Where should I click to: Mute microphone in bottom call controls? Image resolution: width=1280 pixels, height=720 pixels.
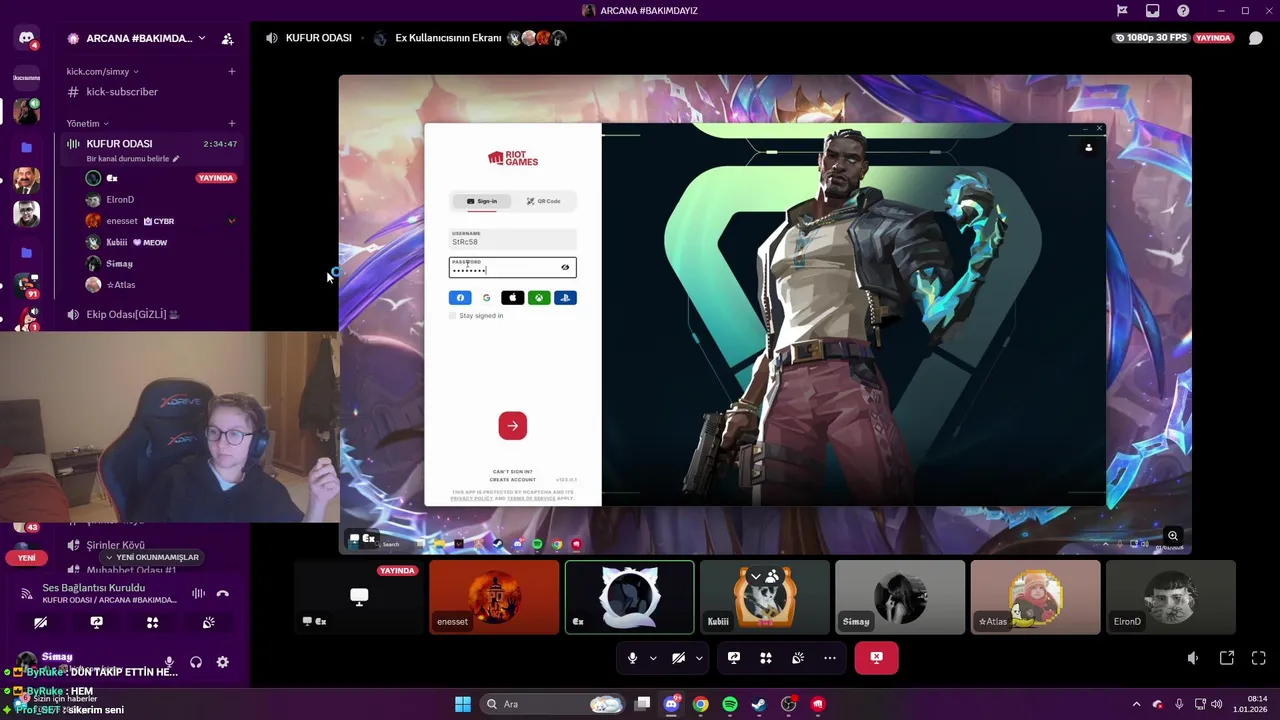coord(632,658)
